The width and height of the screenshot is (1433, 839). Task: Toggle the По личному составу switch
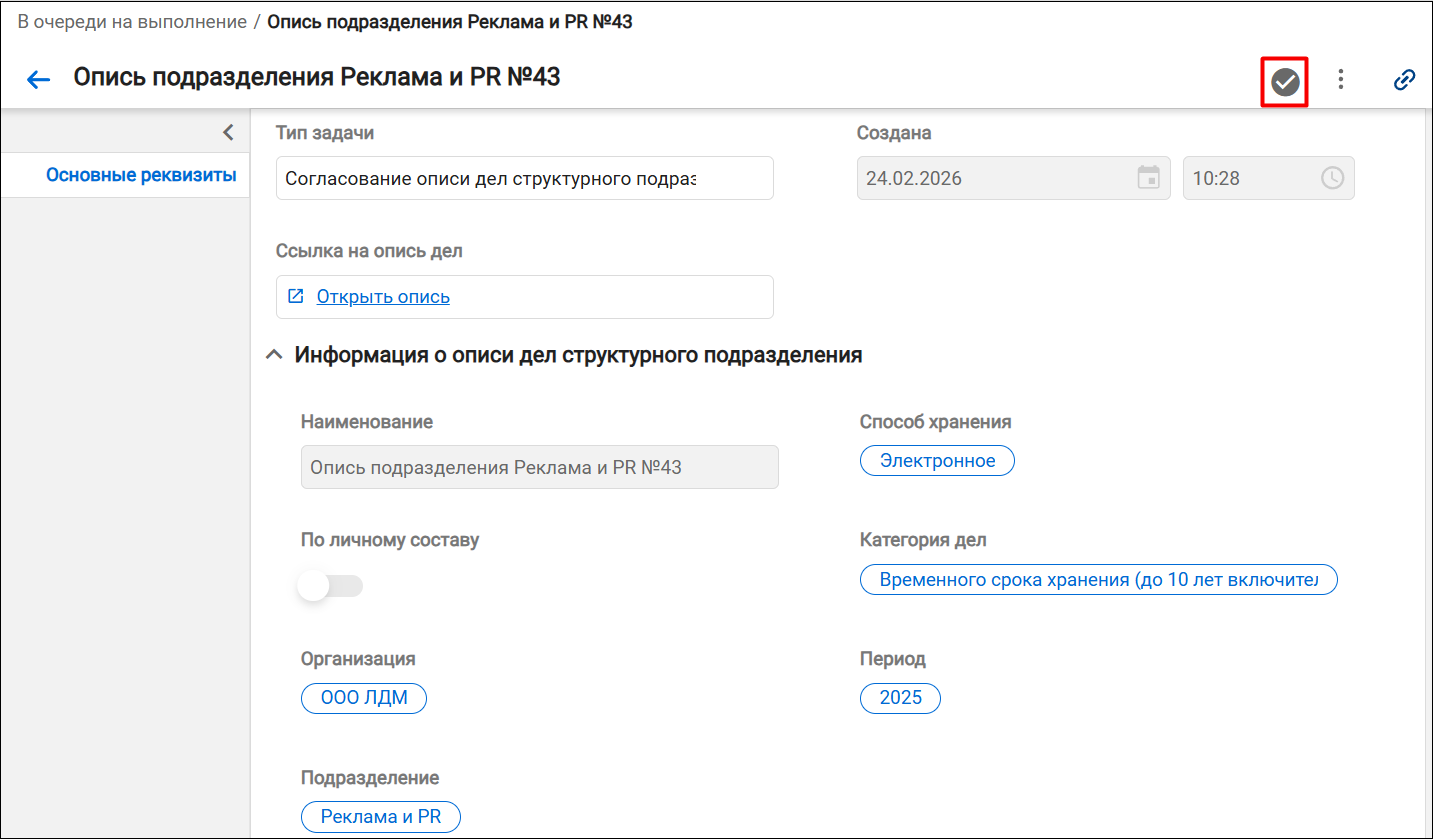click(331, 586)
